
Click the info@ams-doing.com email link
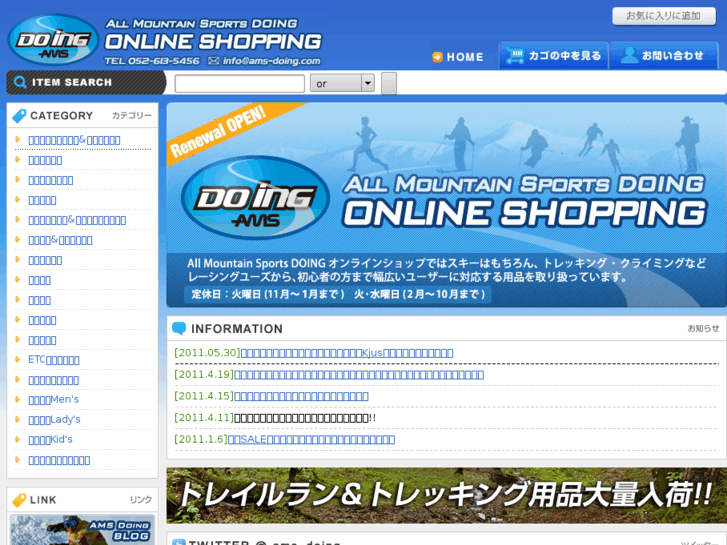(272, 61)
